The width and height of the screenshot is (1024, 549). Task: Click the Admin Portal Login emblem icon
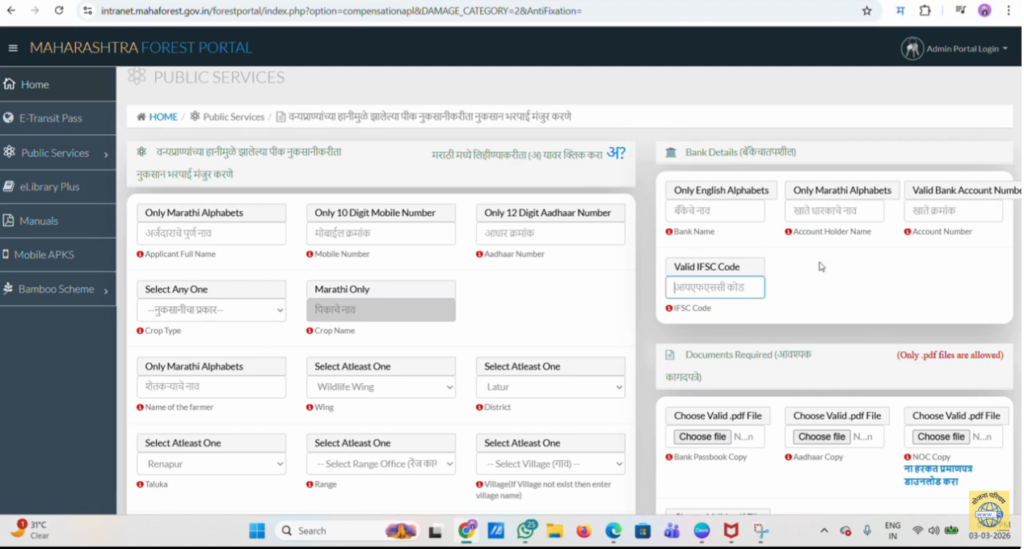coord(911,49)
